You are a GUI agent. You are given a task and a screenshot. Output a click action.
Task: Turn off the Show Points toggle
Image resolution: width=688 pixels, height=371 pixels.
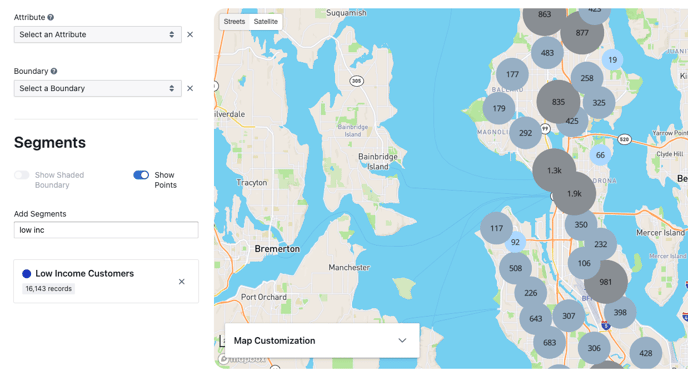pyautogui.click(x=141, y=175)
